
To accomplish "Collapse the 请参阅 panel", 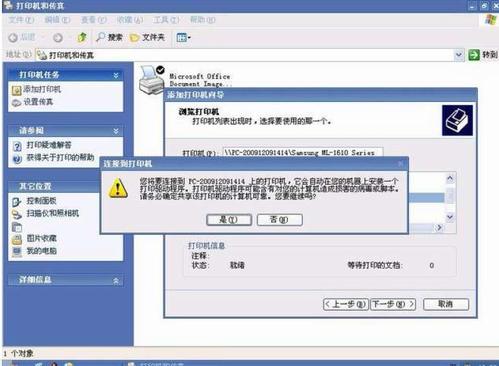I will coord(116,131).
